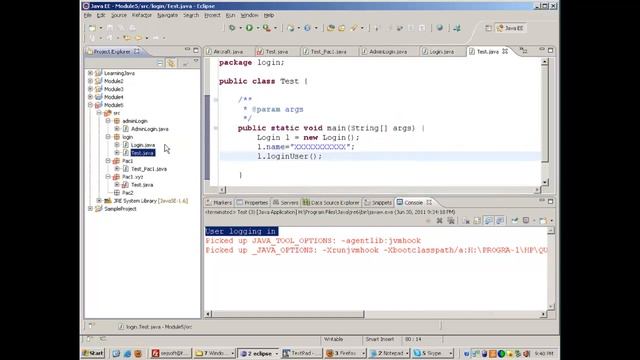The height and width of the screenshot is (360, 640).
Task: Open the Refactor menu
Action: tap(142, 15)
